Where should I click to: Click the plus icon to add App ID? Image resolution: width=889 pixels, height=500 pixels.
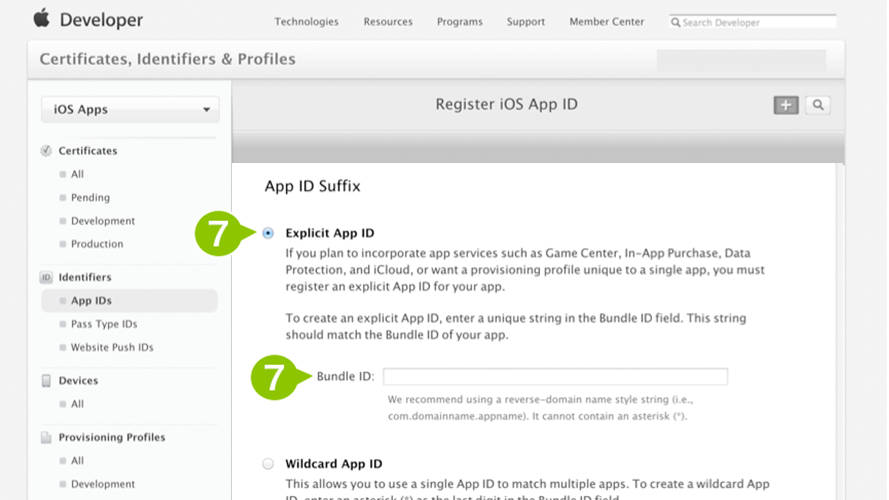click(x=786, y=105)
